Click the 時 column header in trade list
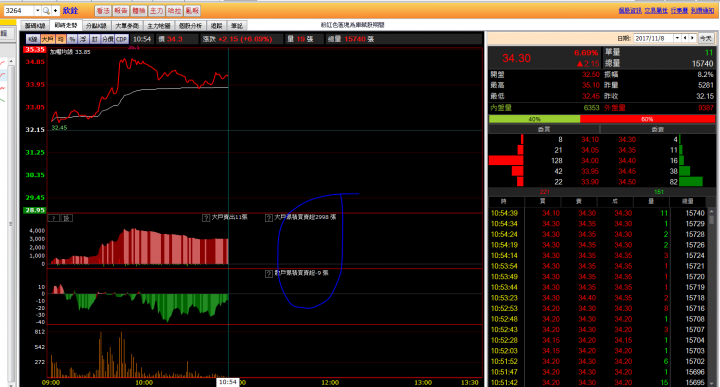720x387 pixels. pos(504,202)
